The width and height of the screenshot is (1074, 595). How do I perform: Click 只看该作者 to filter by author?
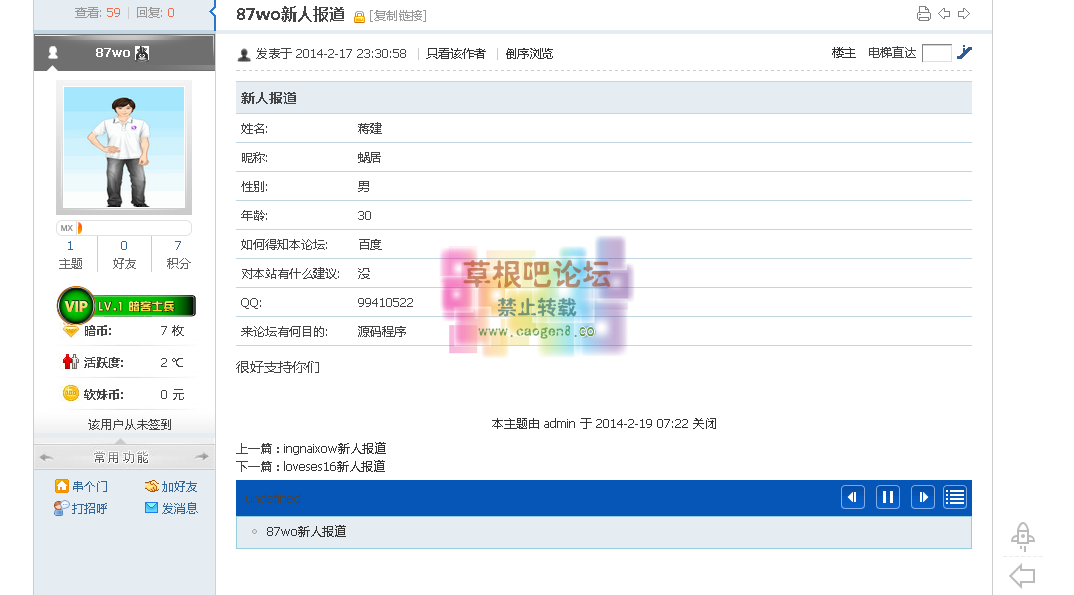tap(456, 54)
